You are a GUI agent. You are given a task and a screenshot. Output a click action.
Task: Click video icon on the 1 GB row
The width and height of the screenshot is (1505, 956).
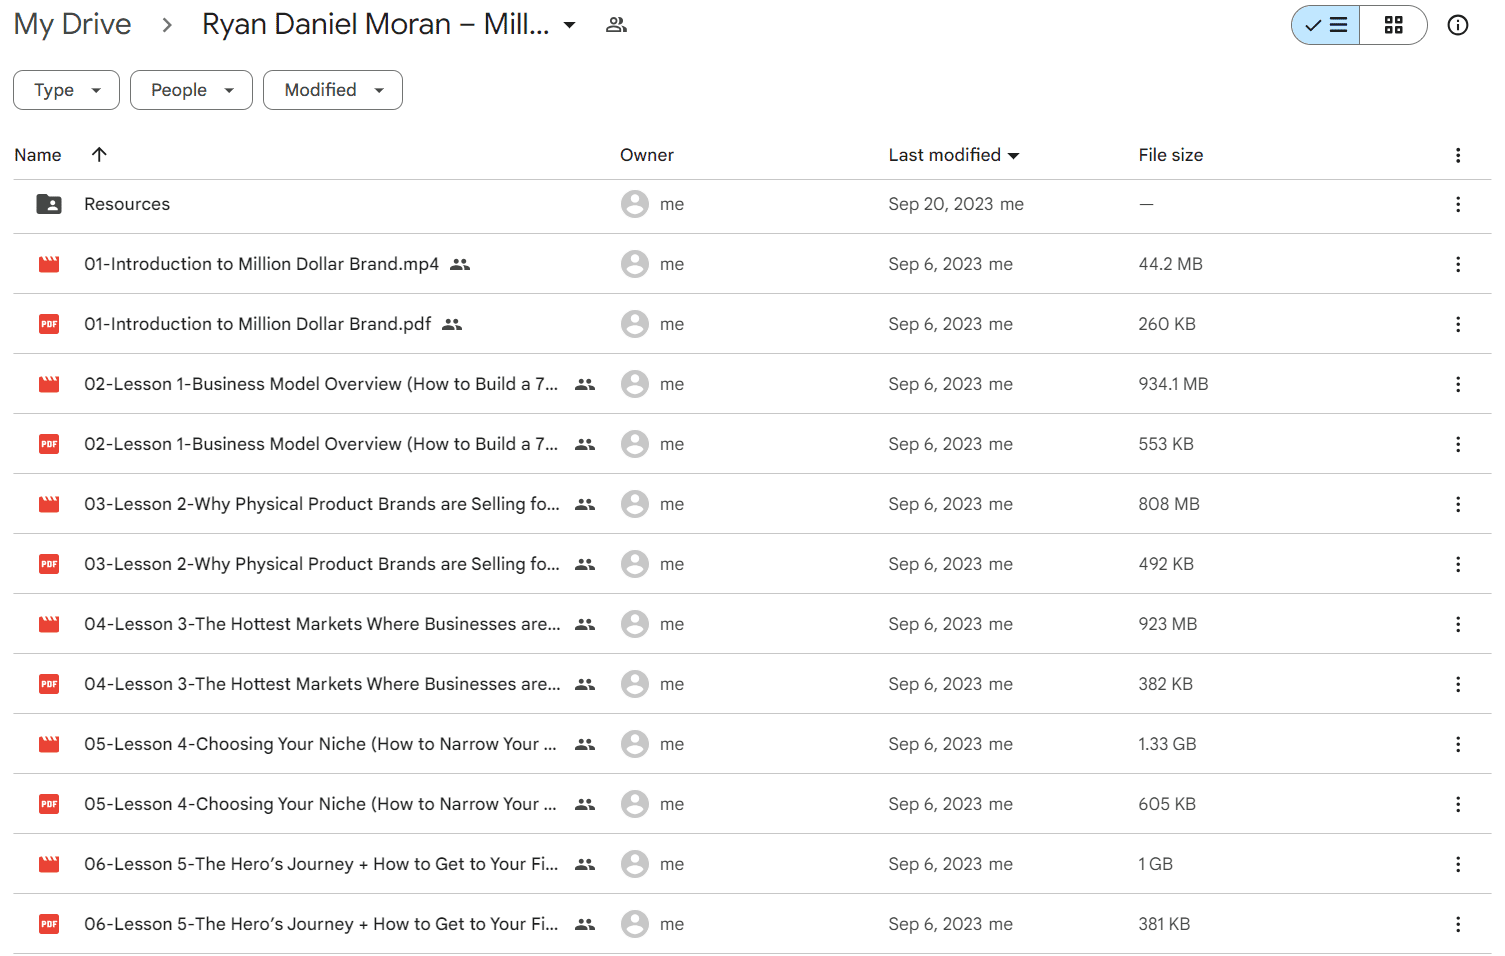point(49,864)
